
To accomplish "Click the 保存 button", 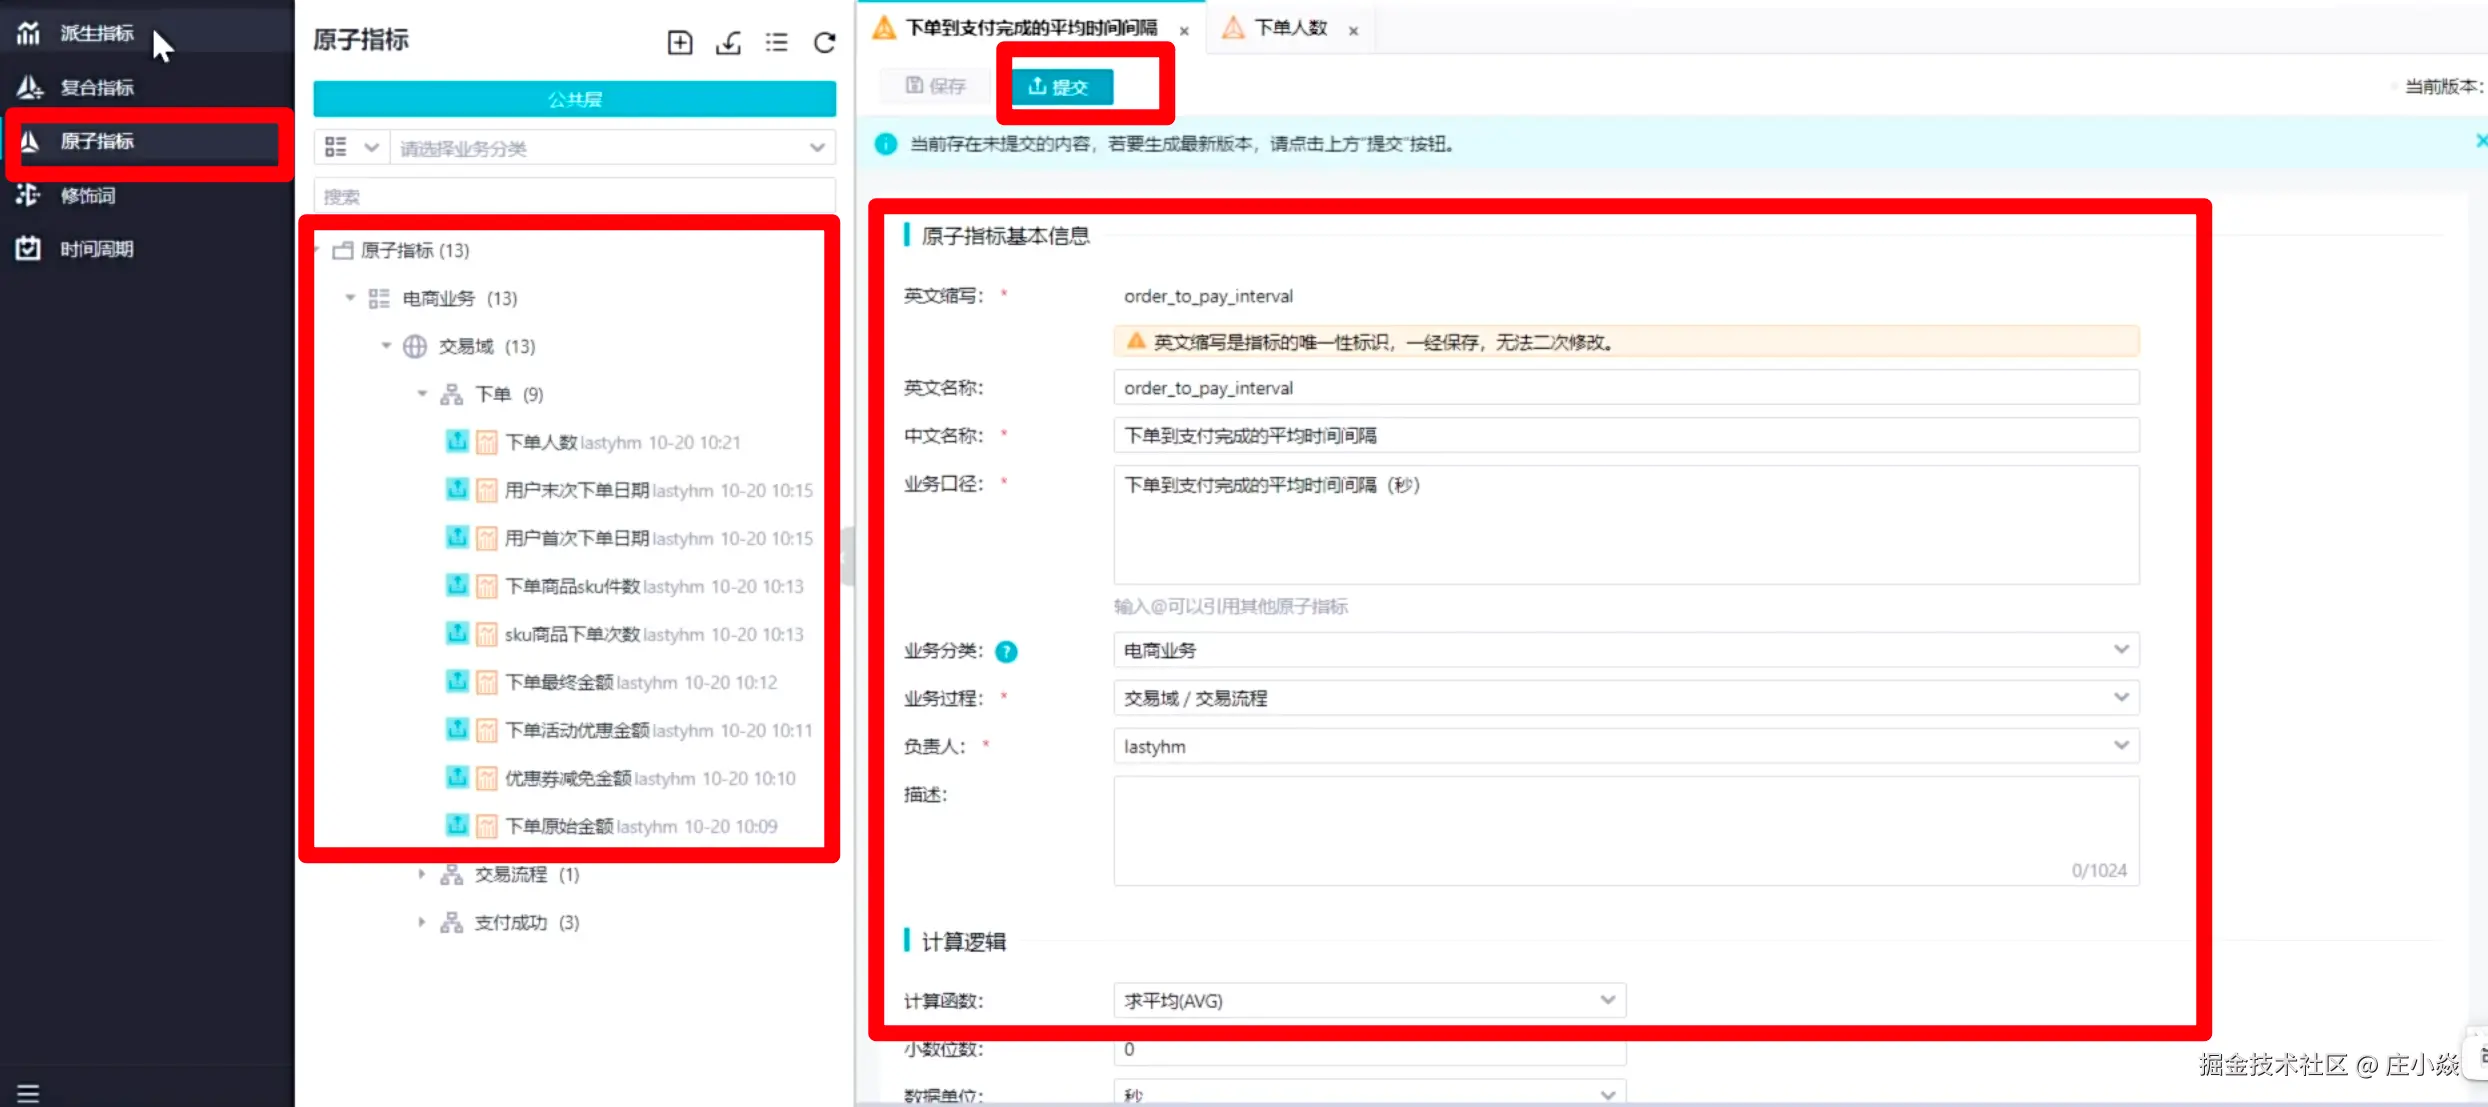I will 936,86.
